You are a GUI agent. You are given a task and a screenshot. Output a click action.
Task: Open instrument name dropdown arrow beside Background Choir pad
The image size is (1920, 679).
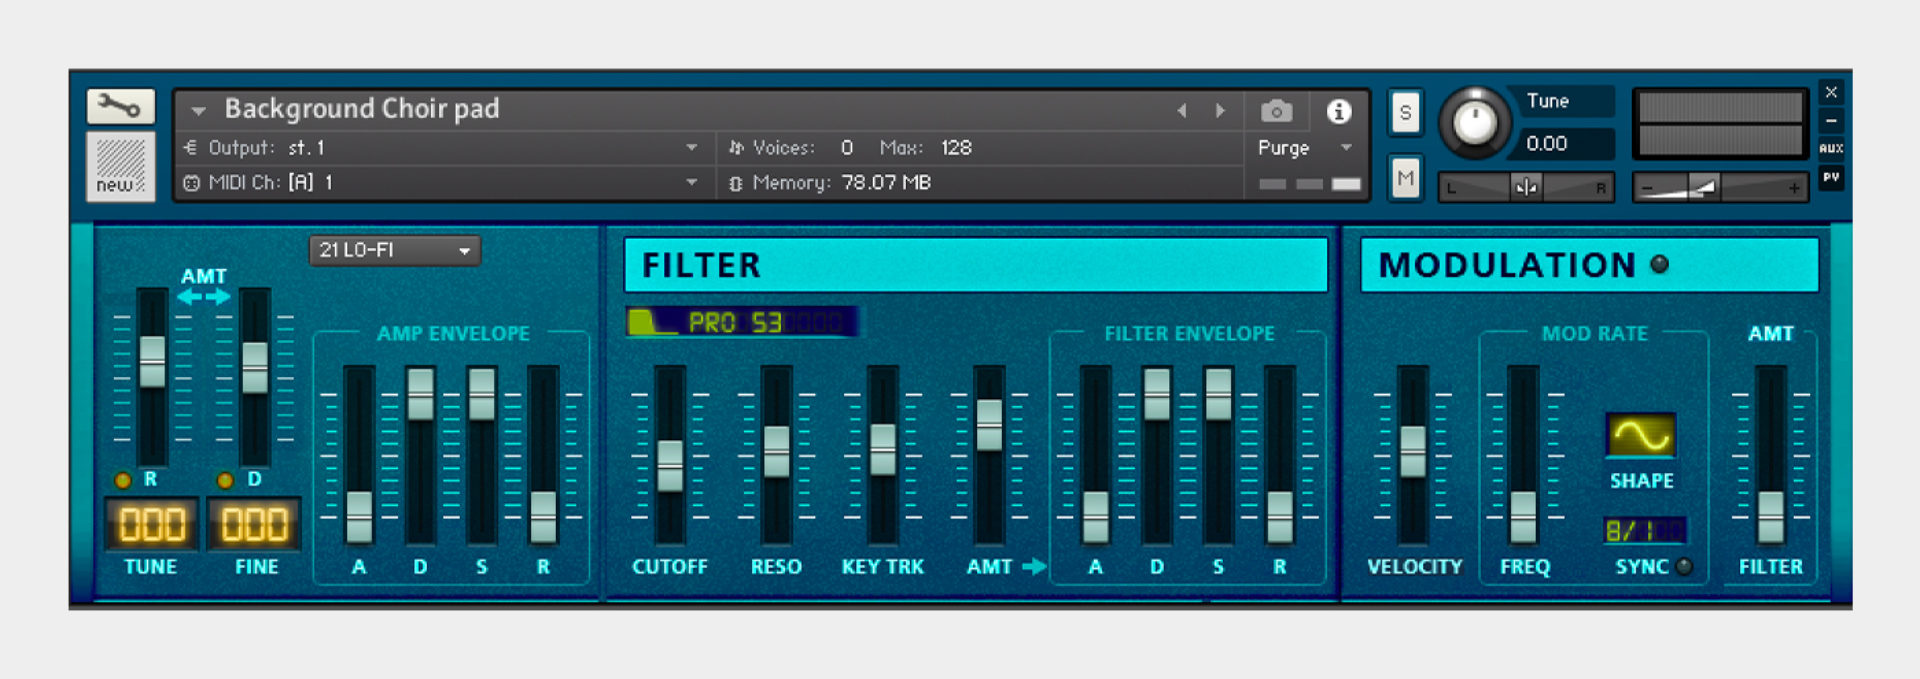click(x=198, y=110)
